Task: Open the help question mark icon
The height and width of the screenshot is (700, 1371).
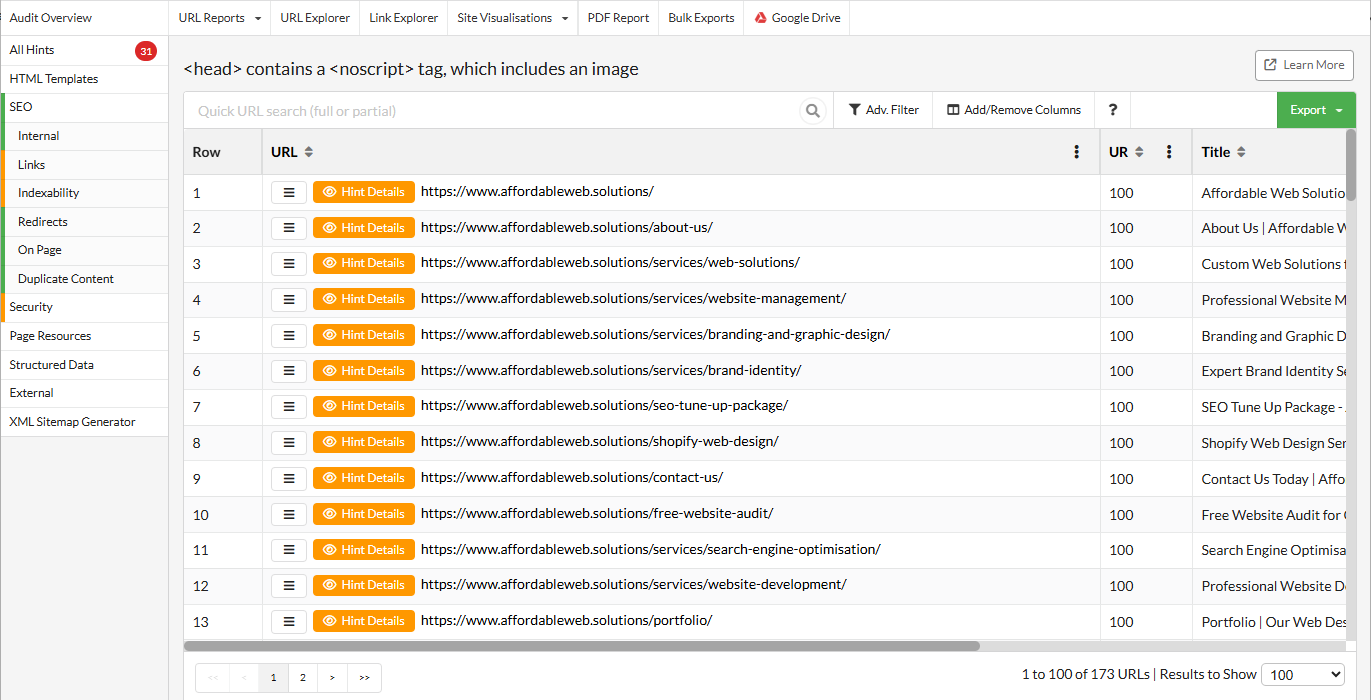Action: click(1112, 110)
